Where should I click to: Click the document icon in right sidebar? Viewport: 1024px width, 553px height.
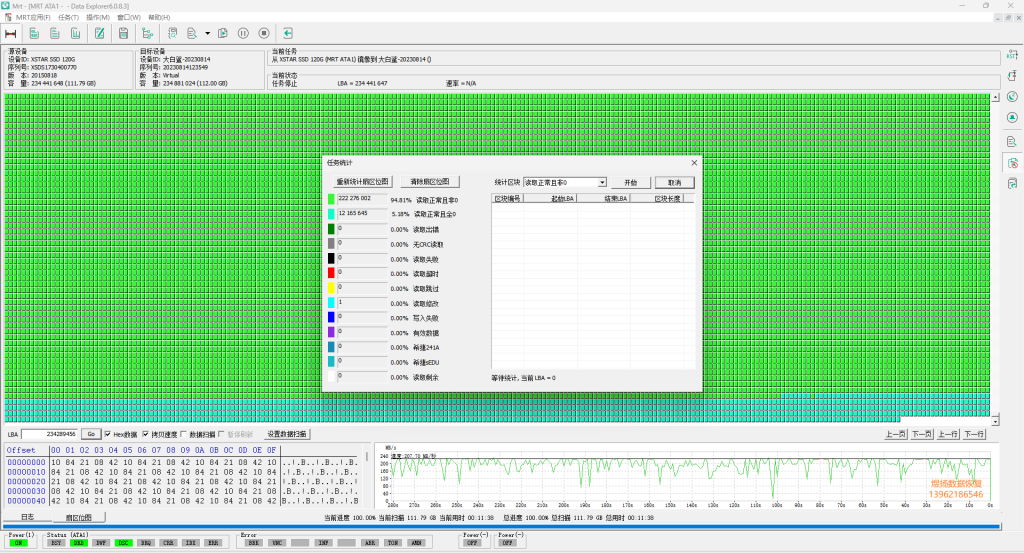click(x=1012, y=142)
